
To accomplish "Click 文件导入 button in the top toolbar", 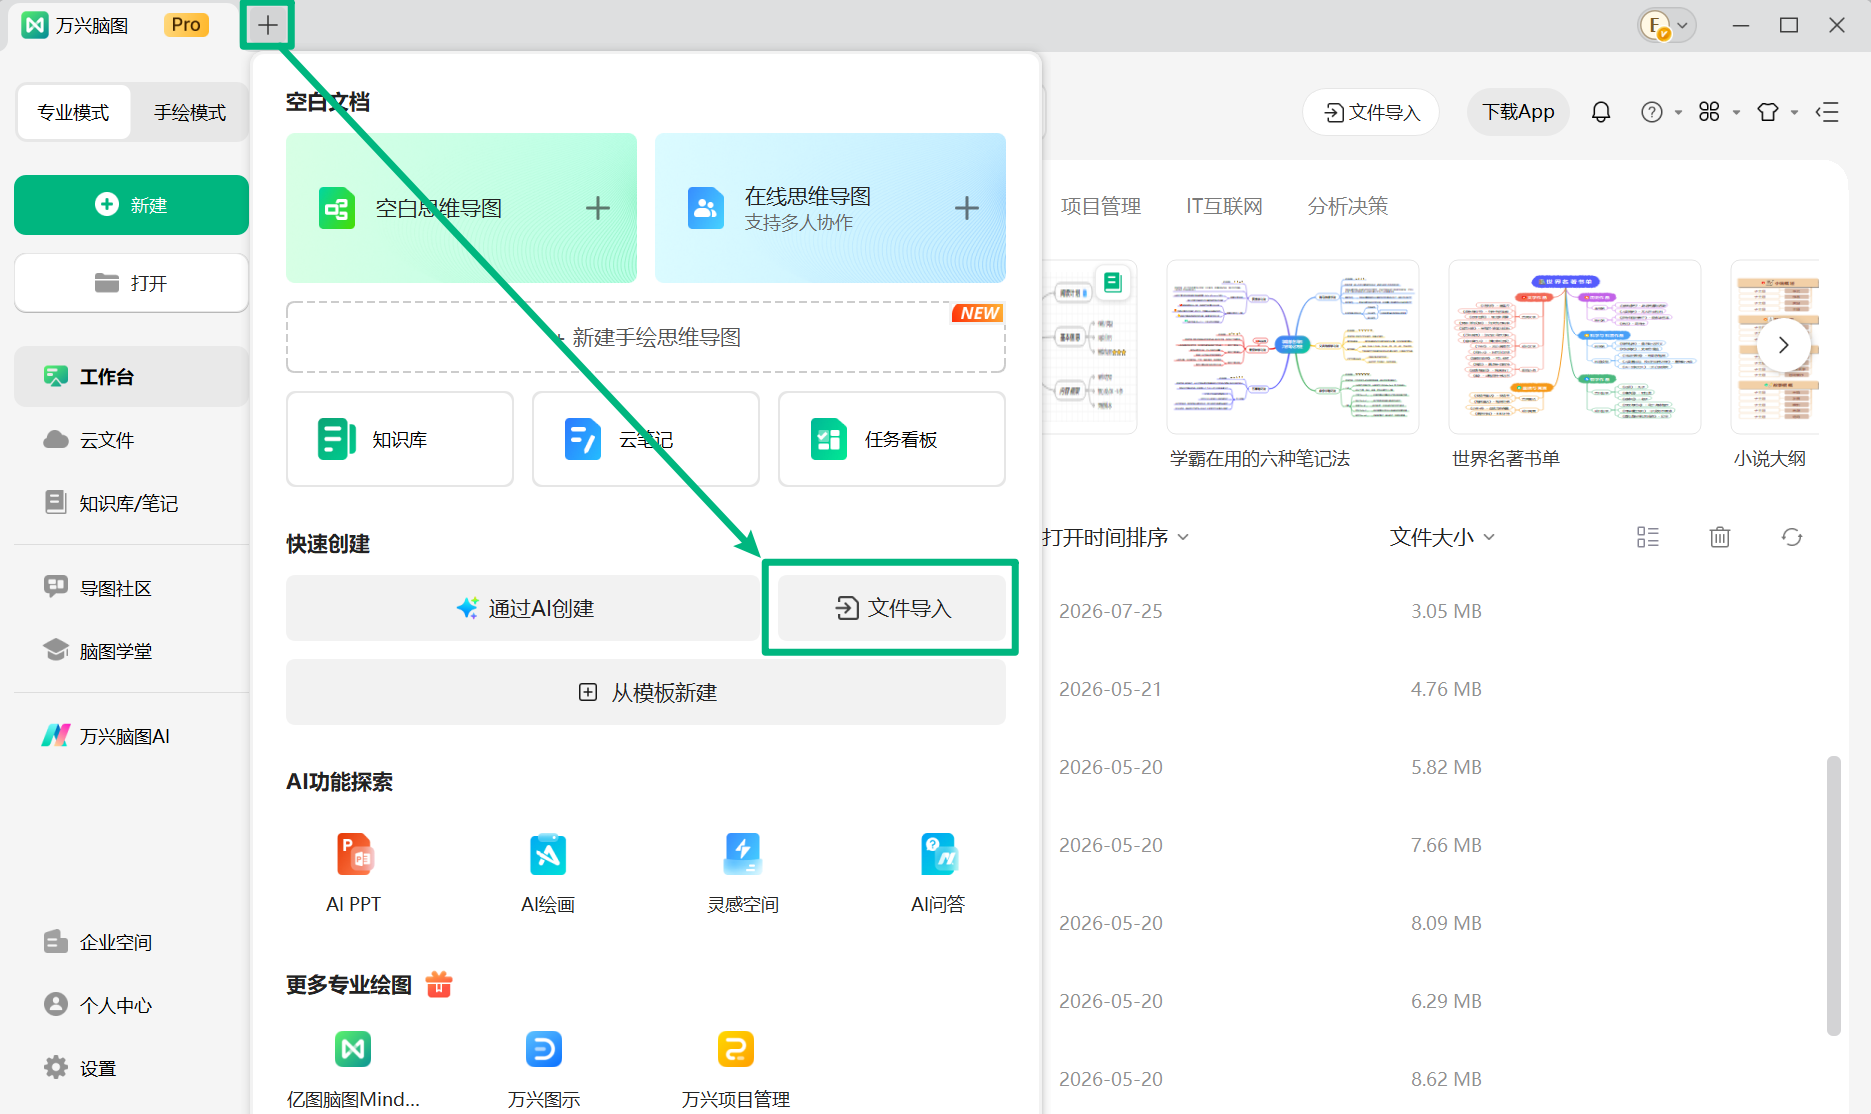I will pyautogui.click(x=1371, y=112).
